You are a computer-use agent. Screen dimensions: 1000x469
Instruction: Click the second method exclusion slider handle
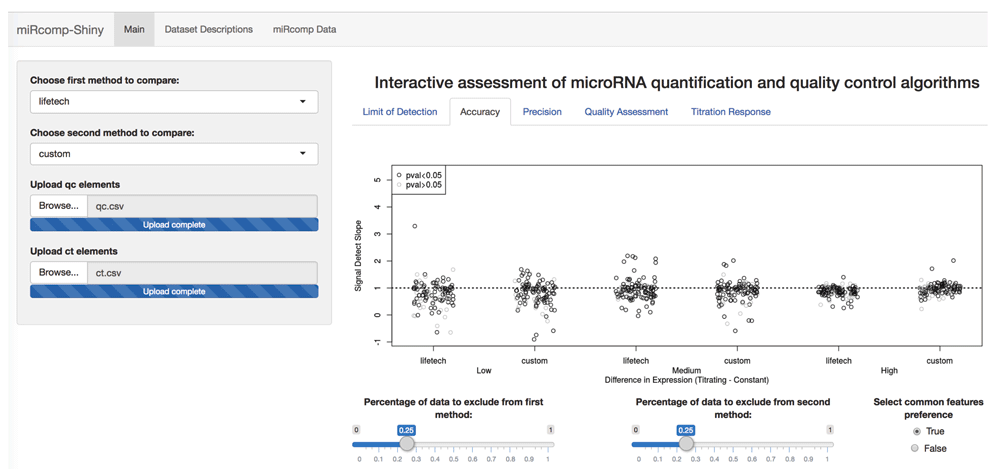point(685,443)
